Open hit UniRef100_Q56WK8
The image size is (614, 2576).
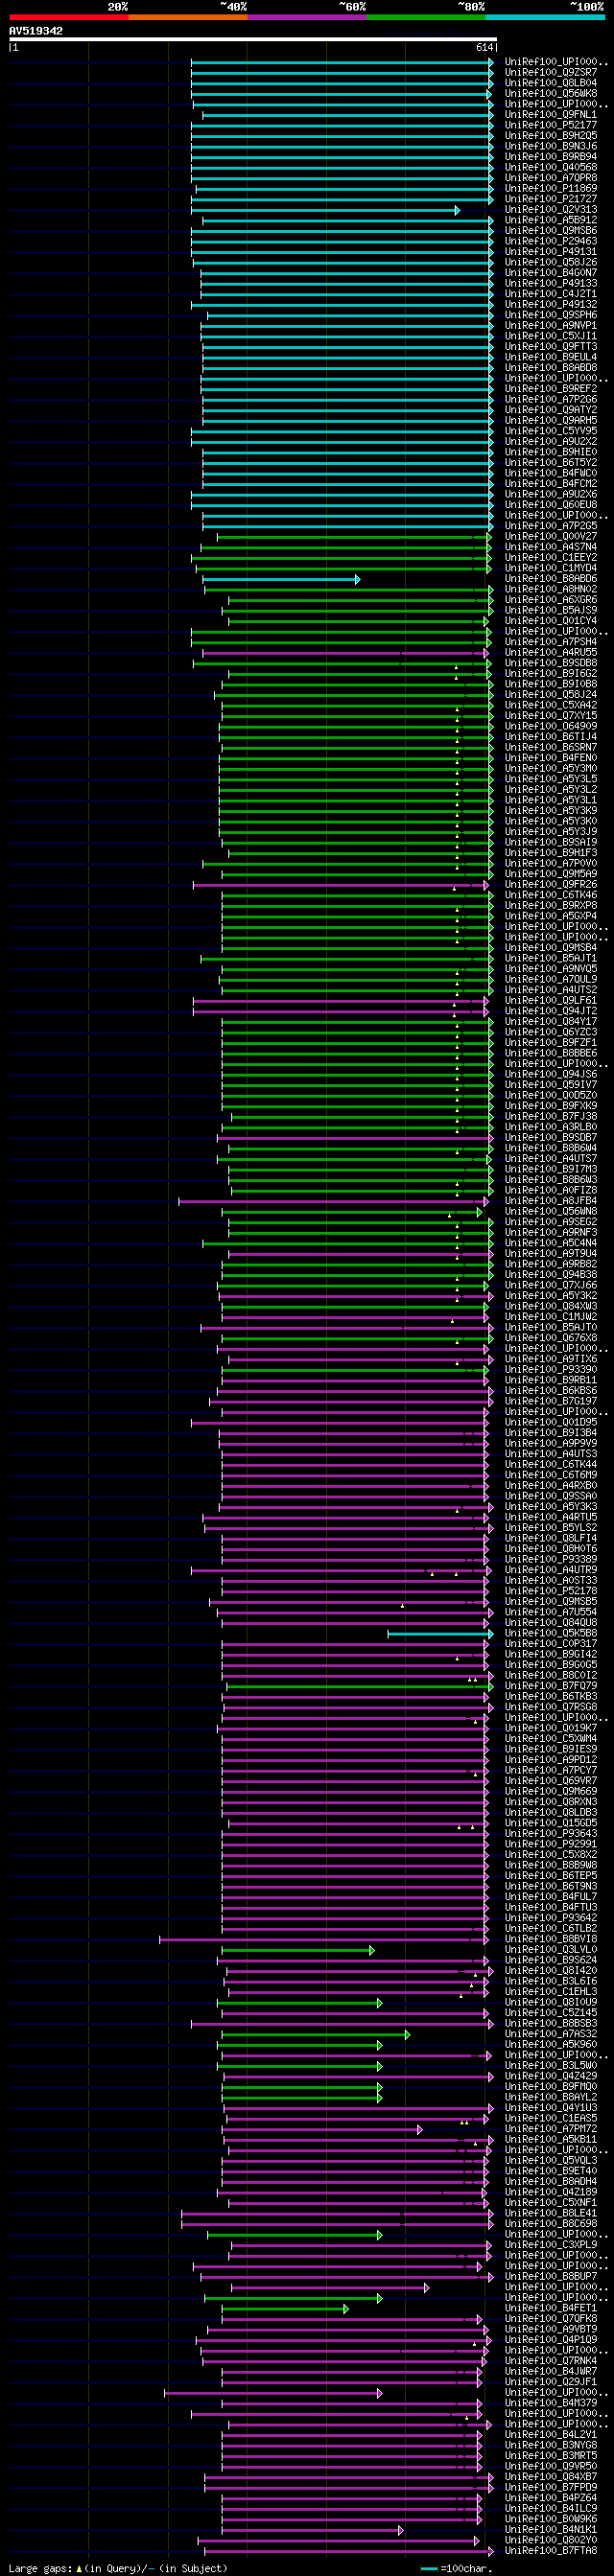click(x=551, y=93)
